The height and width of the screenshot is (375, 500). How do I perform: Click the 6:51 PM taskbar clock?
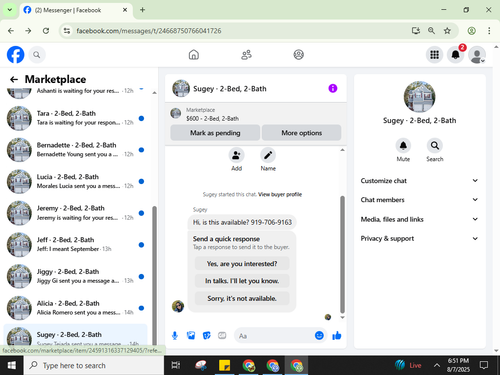[458, 365]
